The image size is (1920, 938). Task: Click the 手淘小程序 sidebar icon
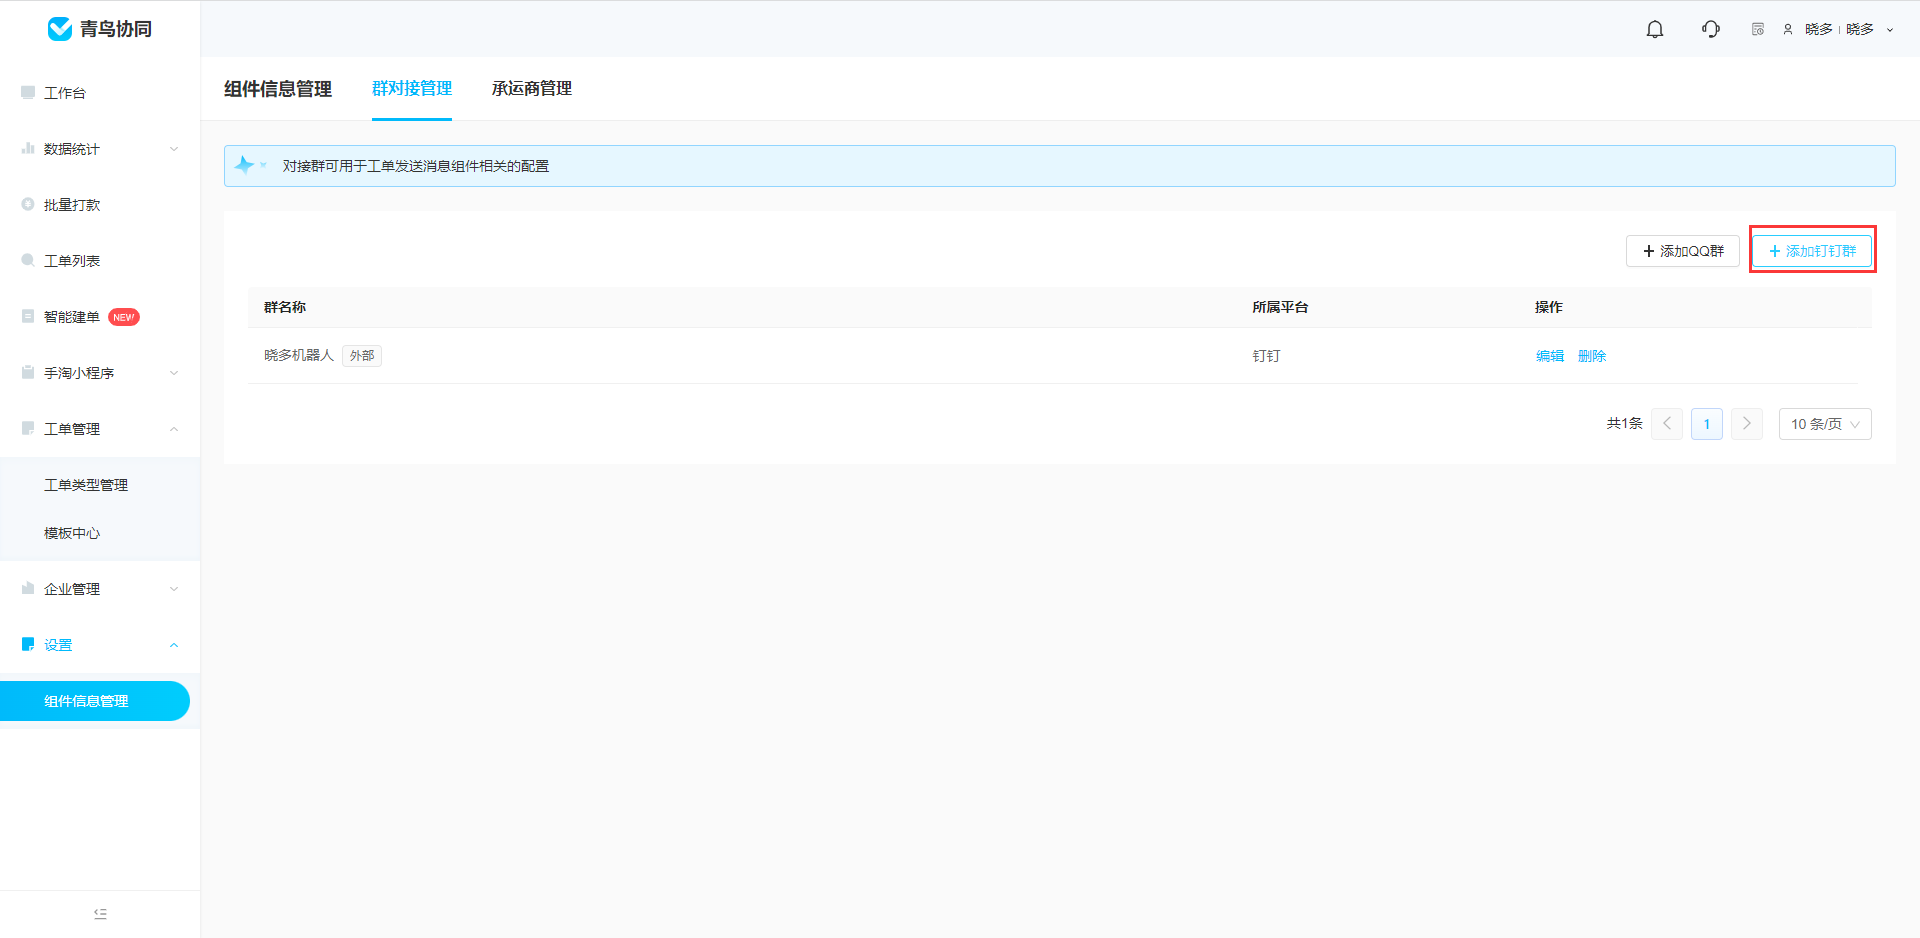pos(28,372)
